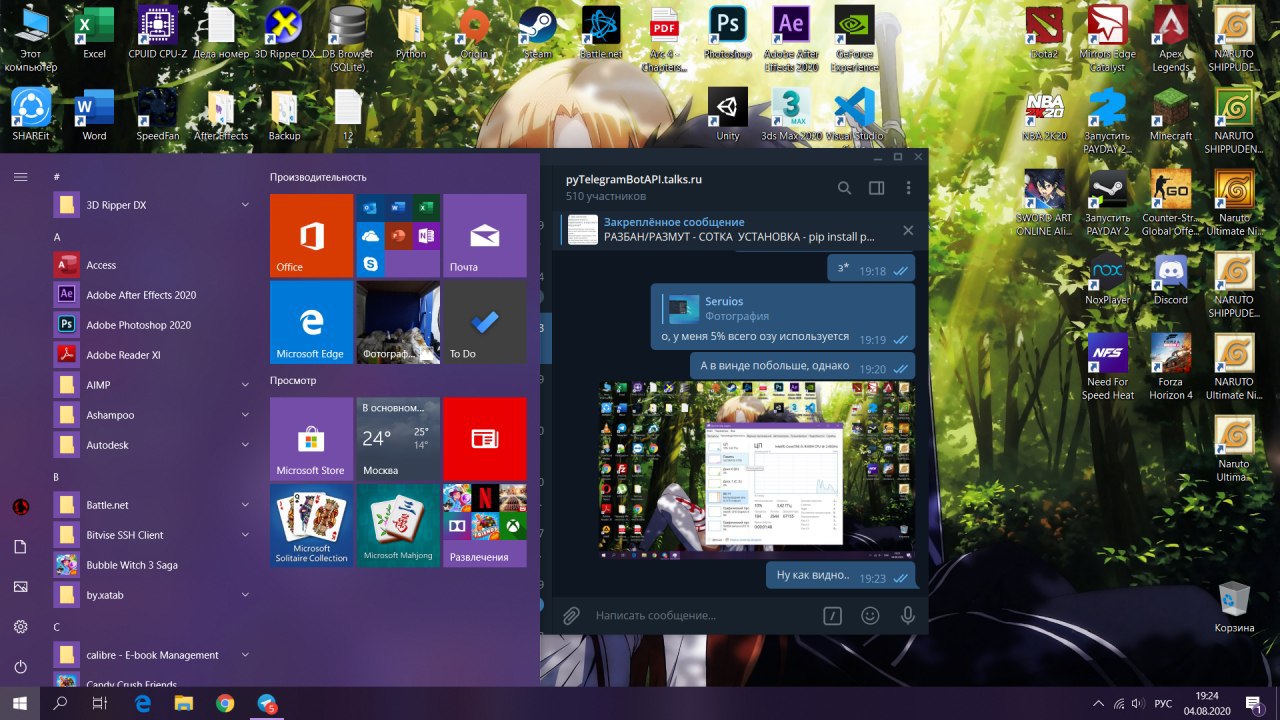Open the Microsoft Edge tile
Image resolution: width=1280 pixels, height=720 pixels.
tap(311, 322)
